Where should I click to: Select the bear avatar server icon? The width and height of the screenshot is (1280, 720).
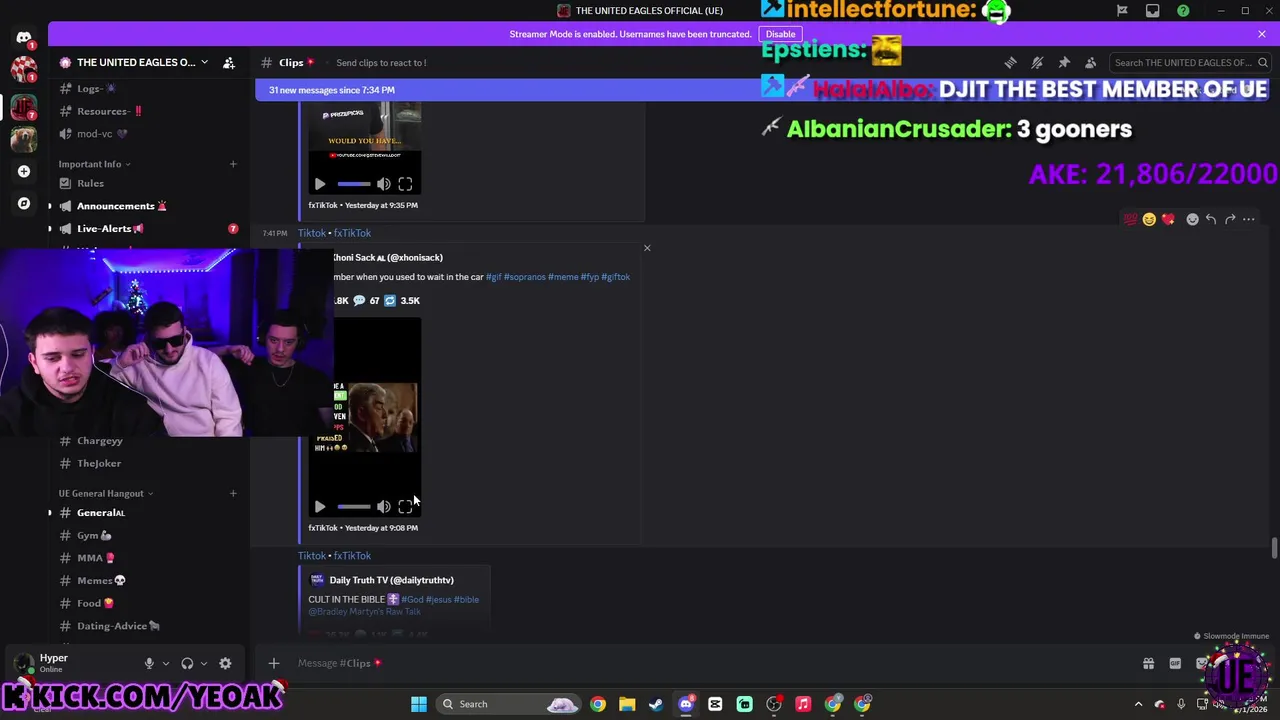(24, 137)
